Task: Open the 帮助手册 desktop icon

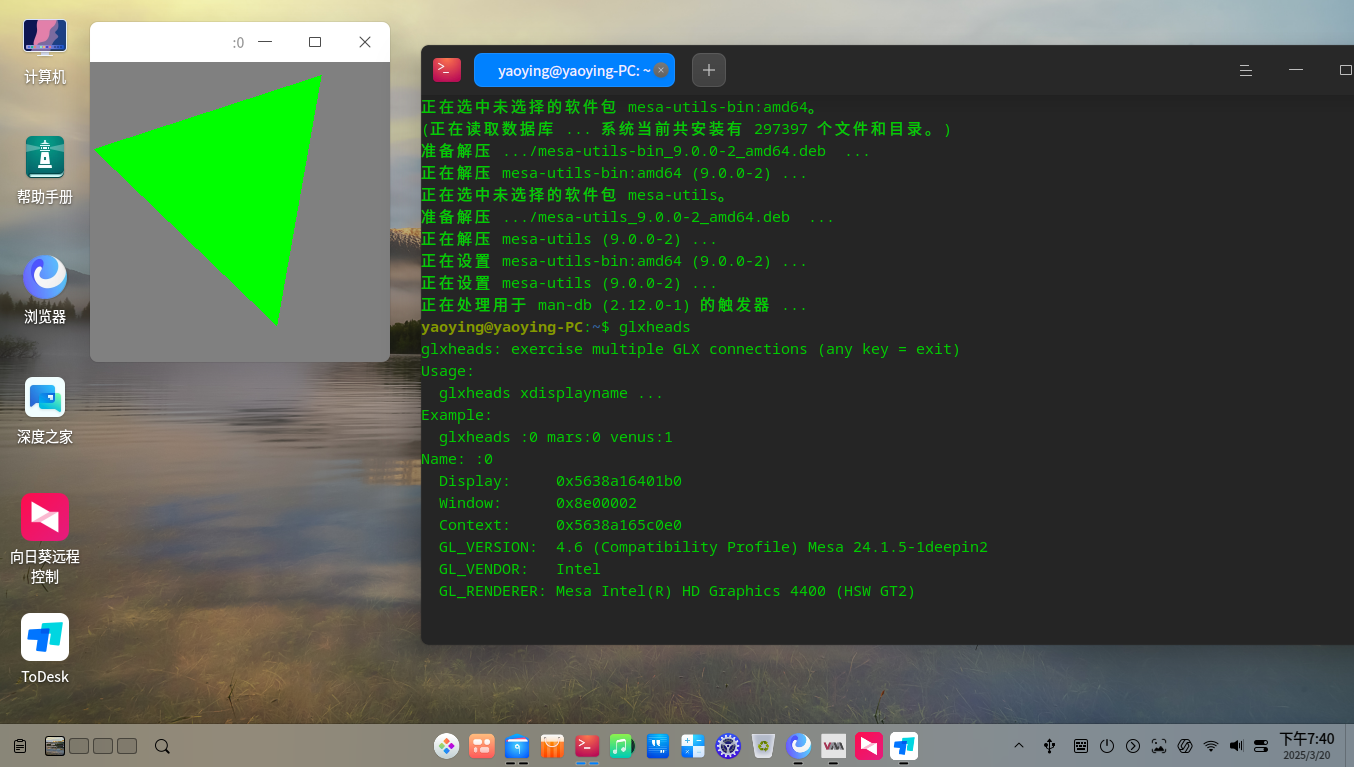Action: tap(45, 171)
